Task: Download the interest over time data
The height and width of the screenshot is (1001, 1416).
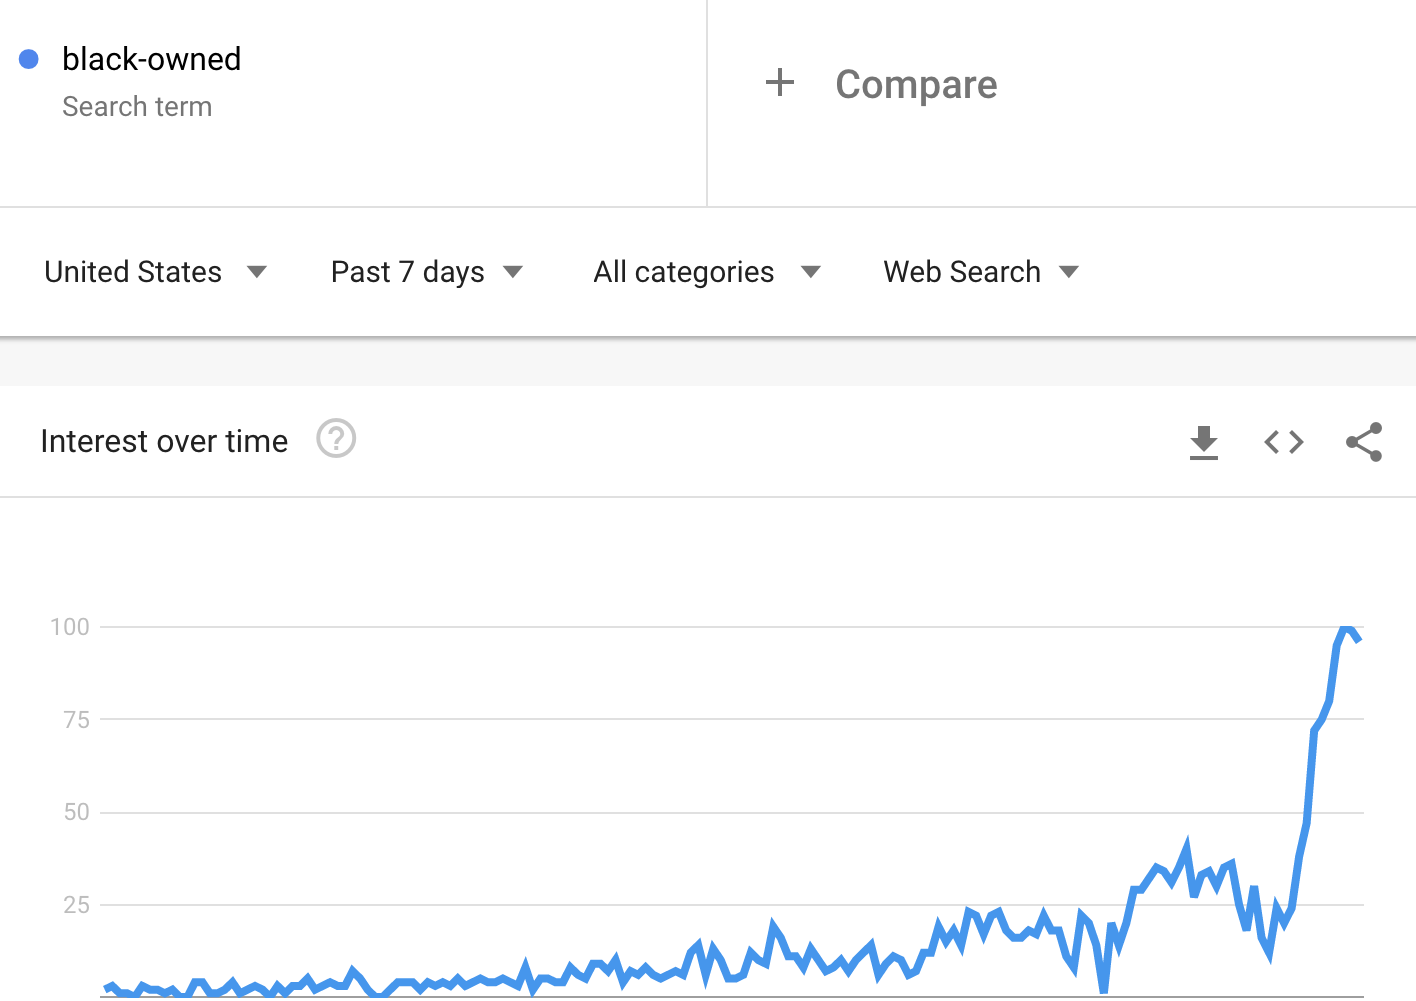Action: [1204, 442]
